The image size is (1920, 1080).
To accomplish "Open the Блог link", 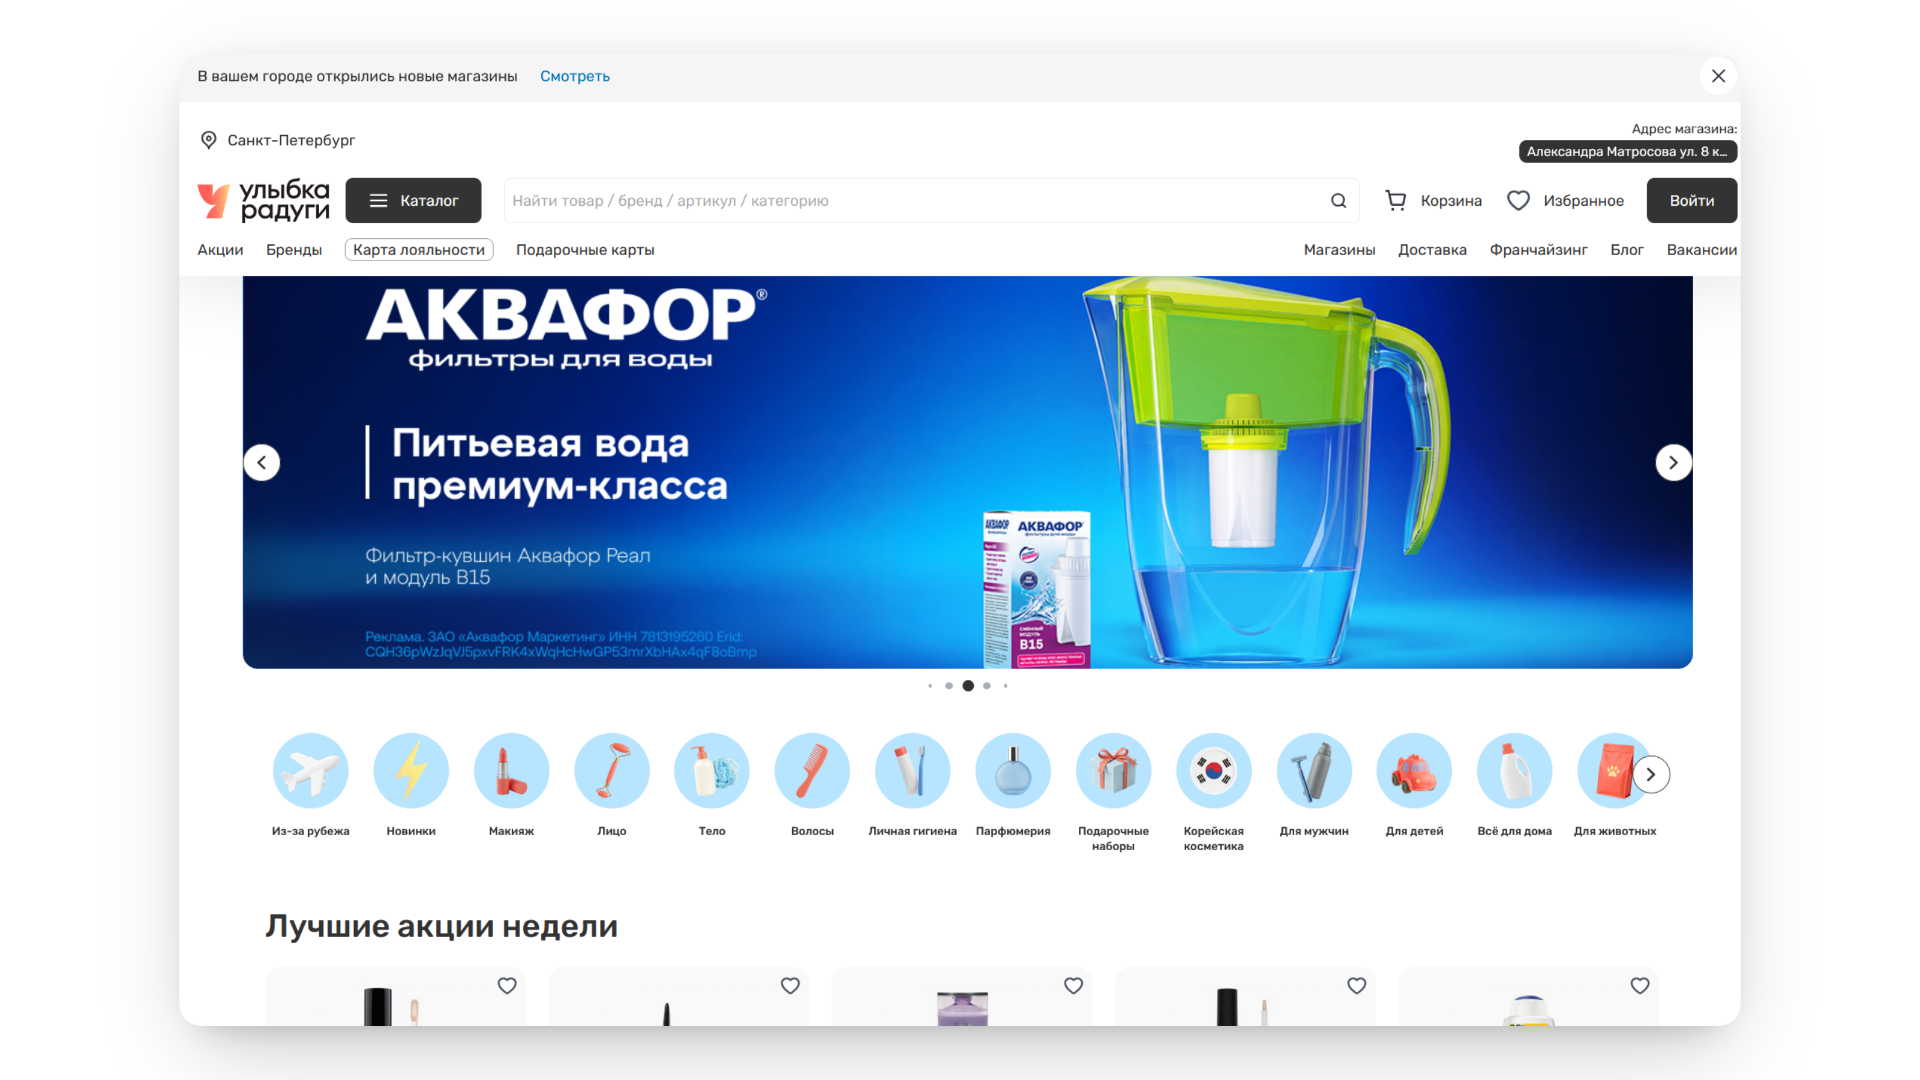I will pyautogui.click(x=1627, y=250).
